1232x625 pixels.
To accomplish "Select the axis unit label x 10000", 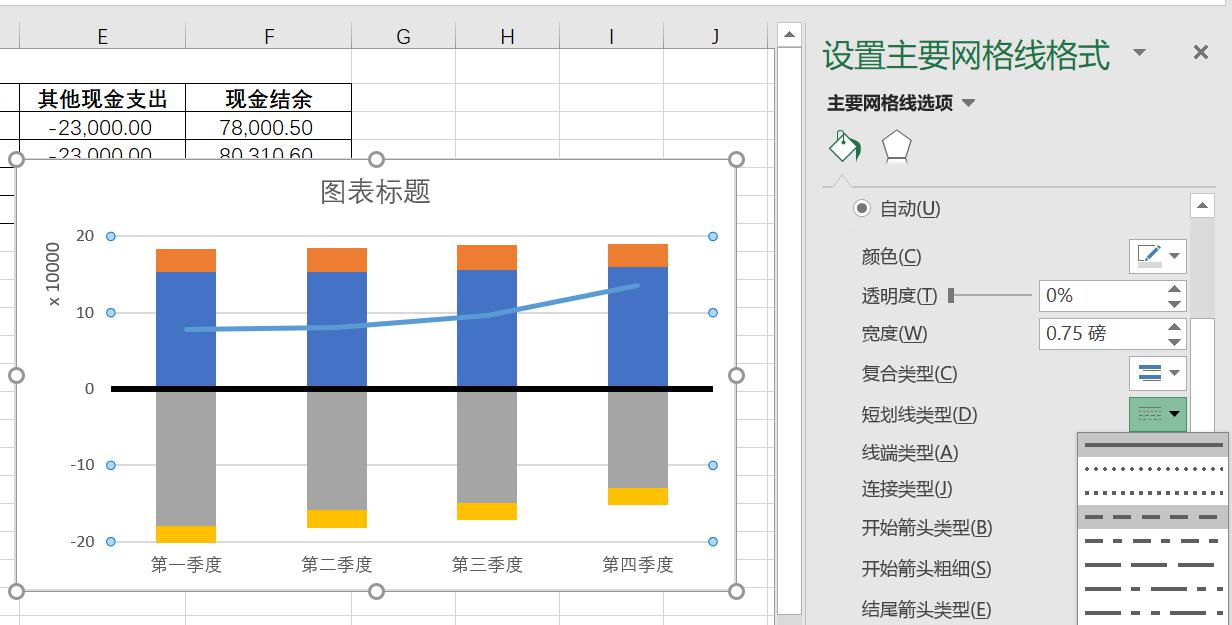I will click(x=53, y=274).
